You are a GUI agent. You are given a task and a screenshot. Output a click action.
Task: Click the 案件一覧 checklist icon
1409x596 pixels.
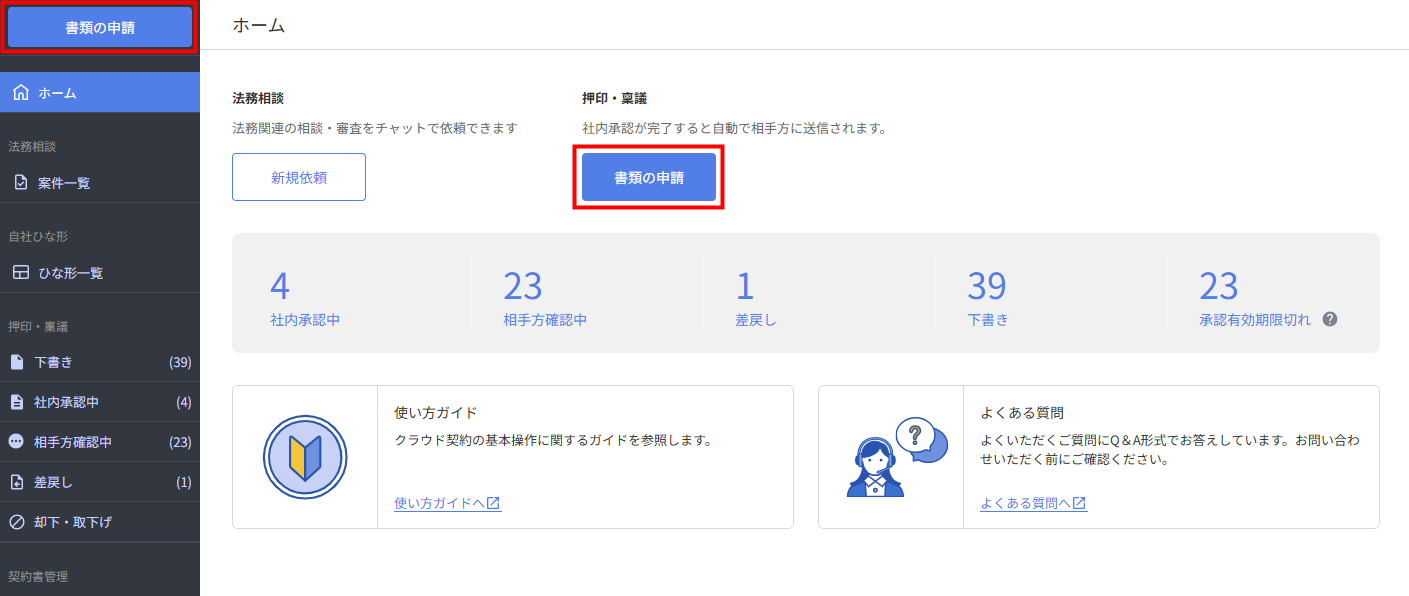pyautogui.click(x=20, y=183)
